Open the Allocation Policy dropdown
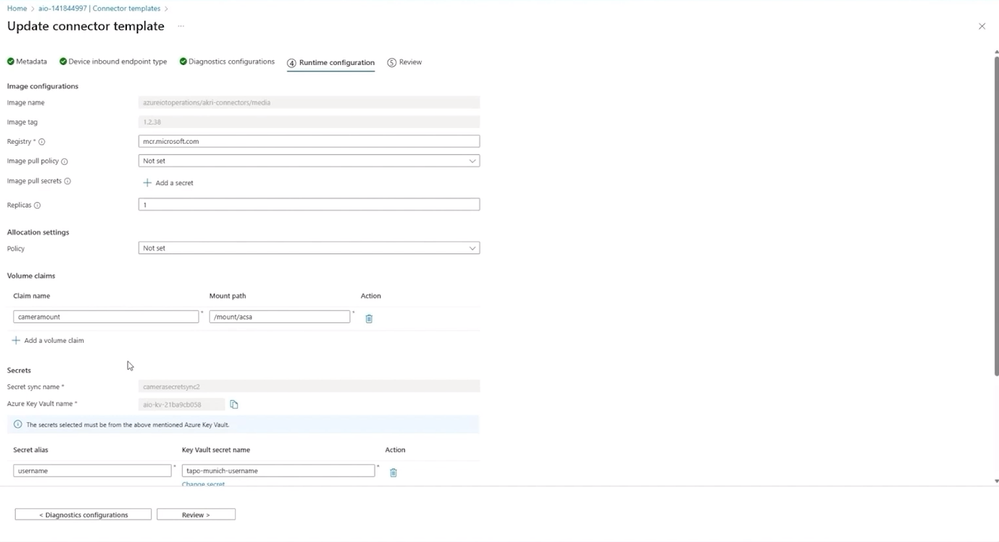Screen dimensions: 999x542 pyautogui.click(x=309, y=248)
